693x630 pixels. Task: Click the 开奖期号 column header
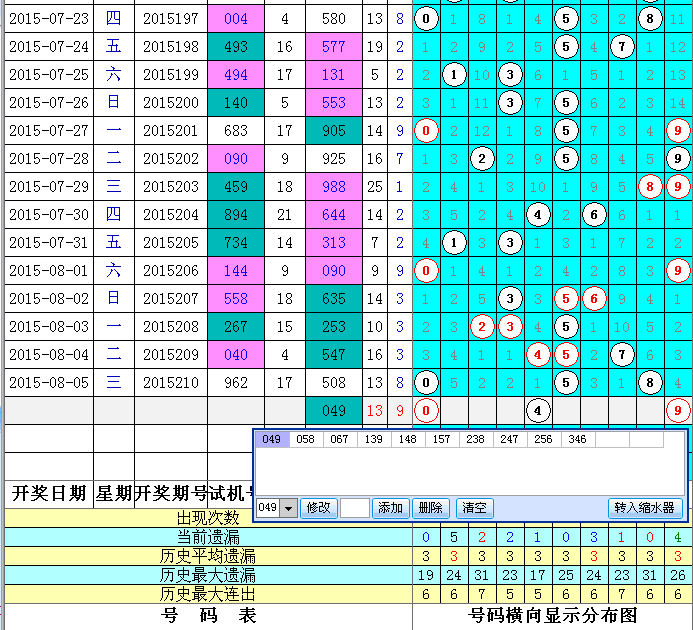171,494
